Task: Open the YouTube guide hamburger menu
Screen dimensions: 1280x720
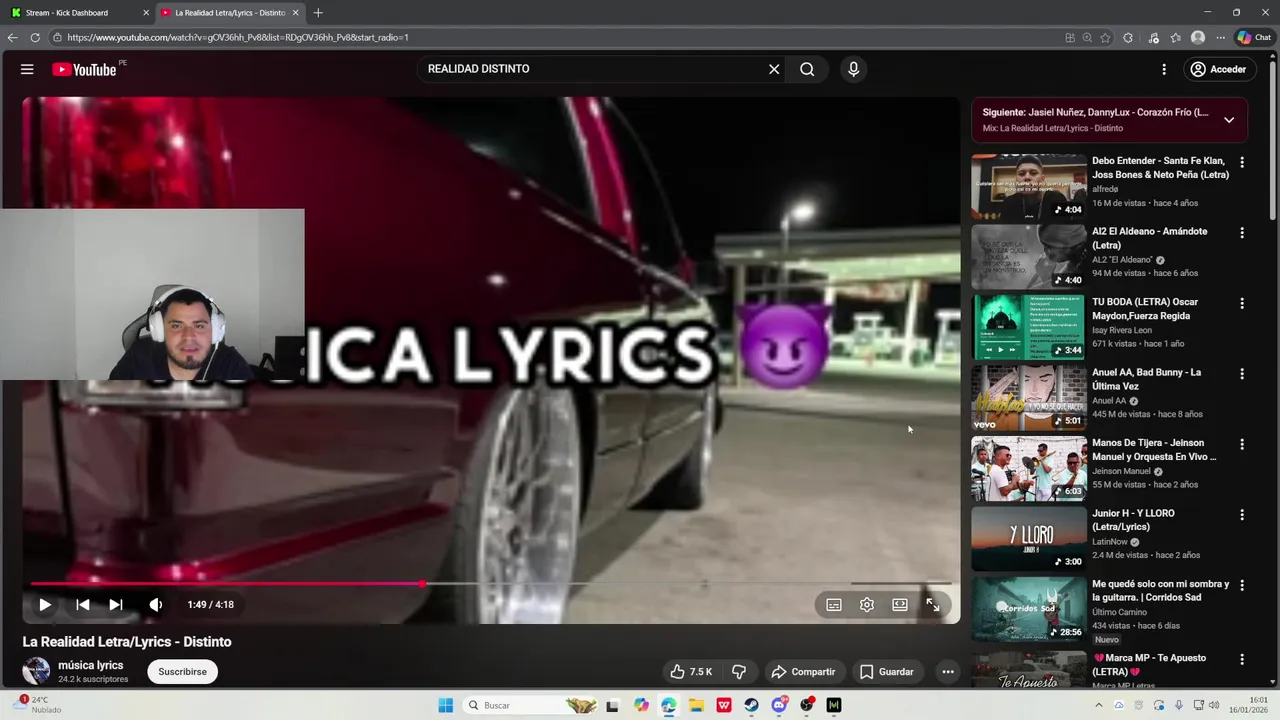Action: (x=27, y=69)
